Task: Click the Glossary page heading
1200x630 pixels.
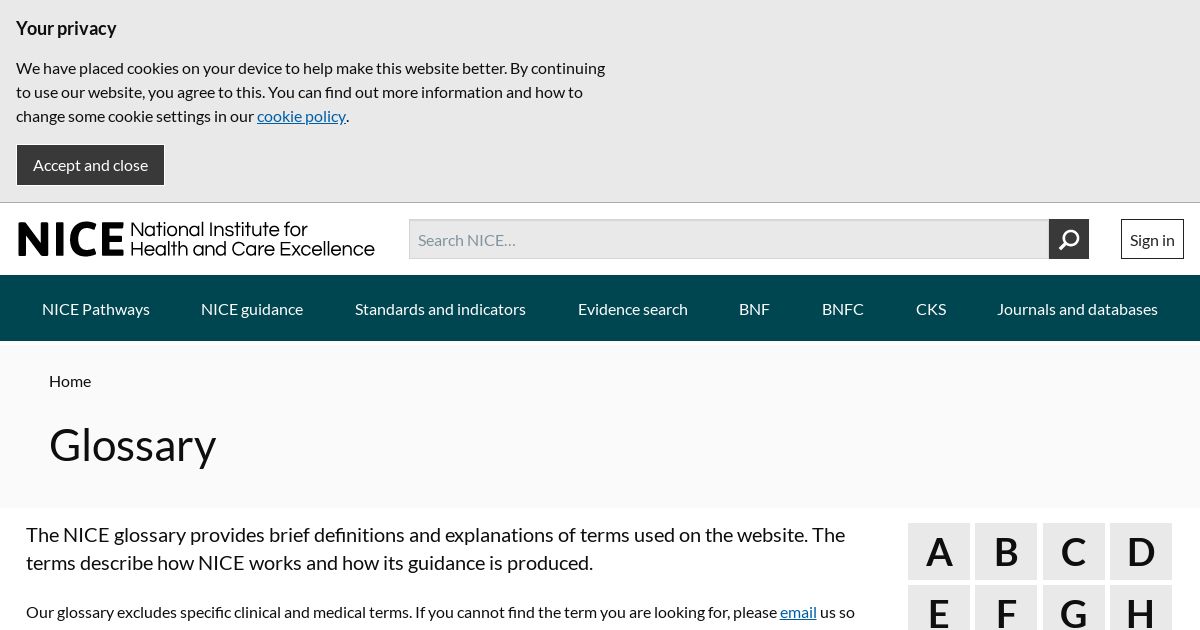Action: coord(133,445)
